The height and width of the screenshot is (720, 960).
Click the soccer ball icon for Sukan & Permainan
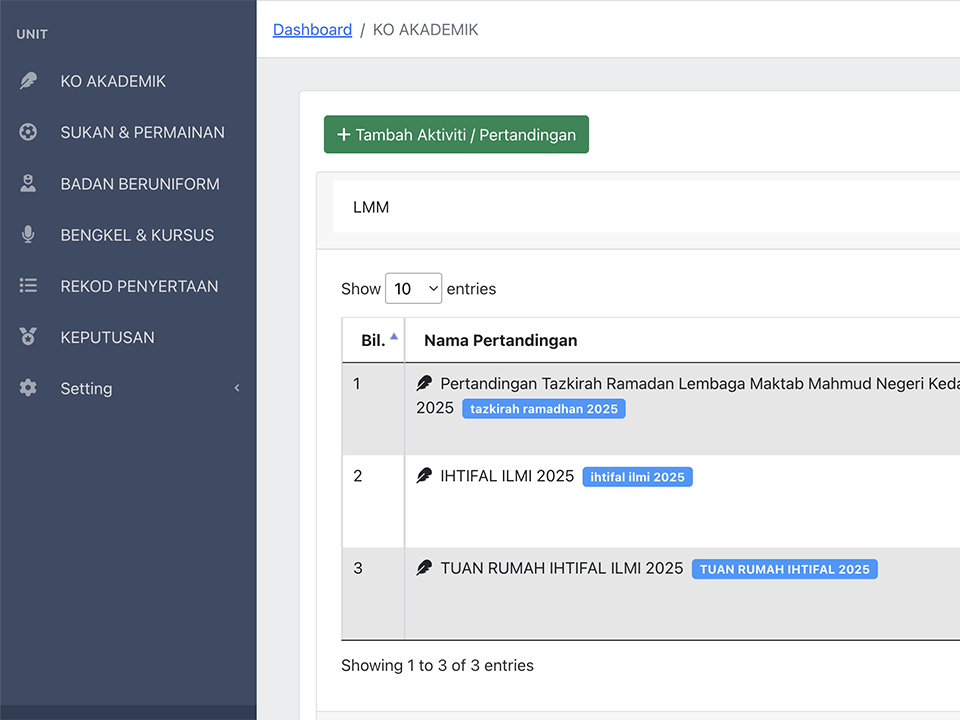pos(28,132)
